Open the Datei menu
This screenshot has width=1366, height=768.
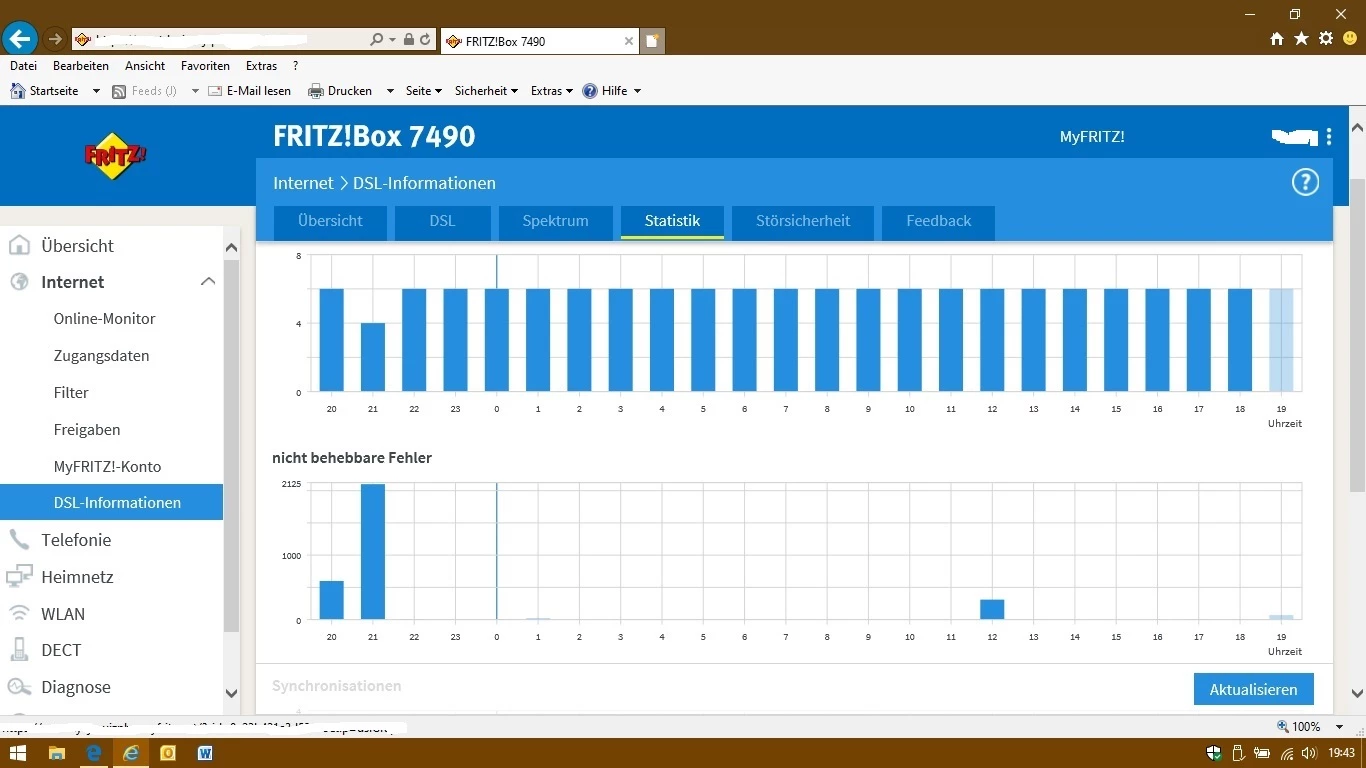click(23, 66)
